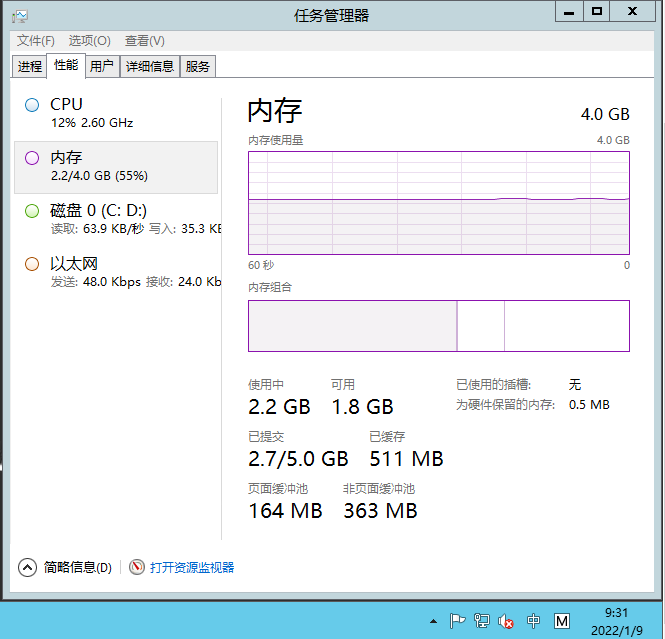Click the Task Manager title bar icon
The height and width of the screenshot is (639, 665).
click(x=20, y=15)
